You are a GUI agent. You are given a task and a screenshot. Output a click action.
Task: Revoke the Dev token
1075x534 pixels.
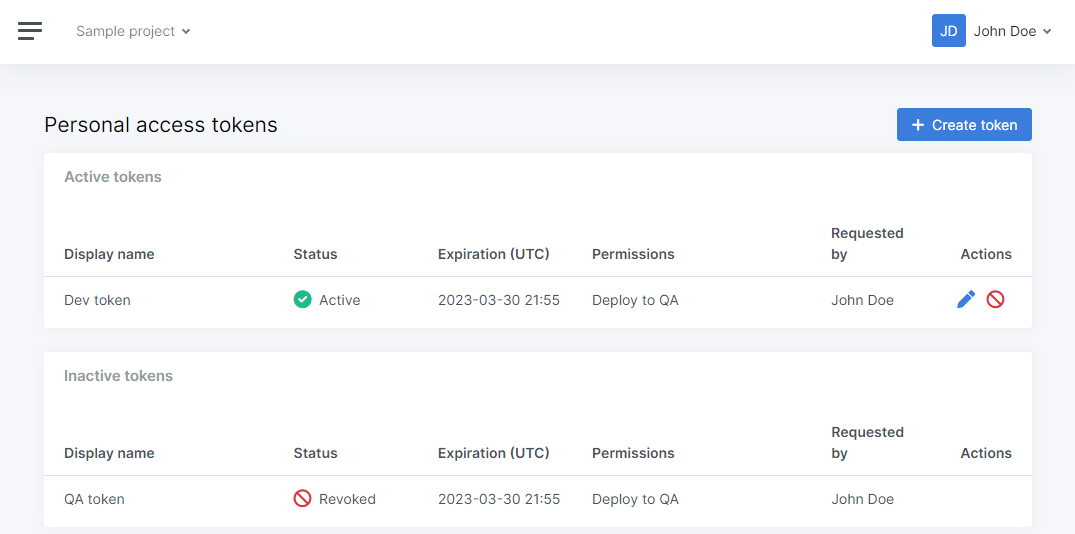click(995, 299)
